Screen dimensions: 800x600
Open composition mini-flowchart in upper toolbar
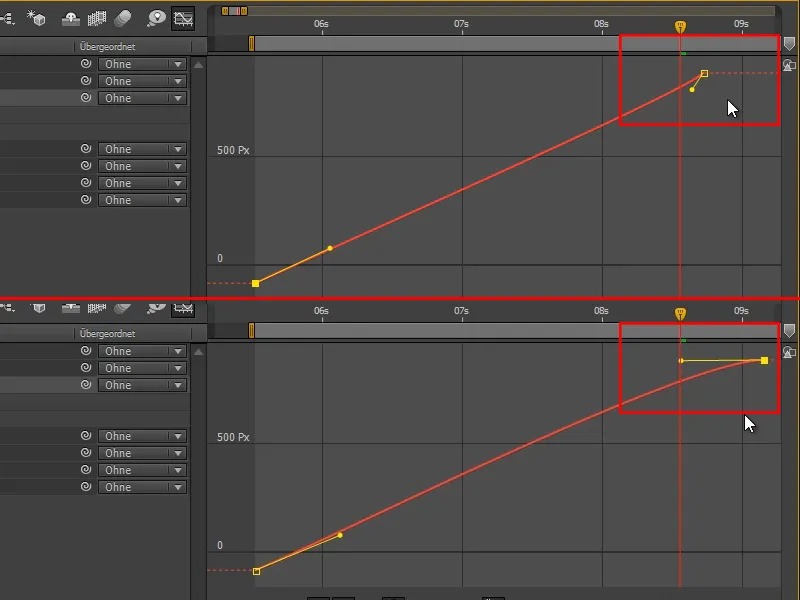(x=7, y=19)
